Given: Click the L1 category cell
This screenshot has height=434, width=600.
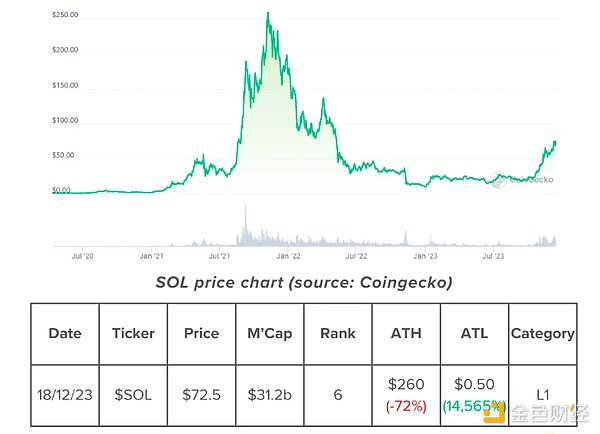Looking at the screenshot, I should [542, 395].
